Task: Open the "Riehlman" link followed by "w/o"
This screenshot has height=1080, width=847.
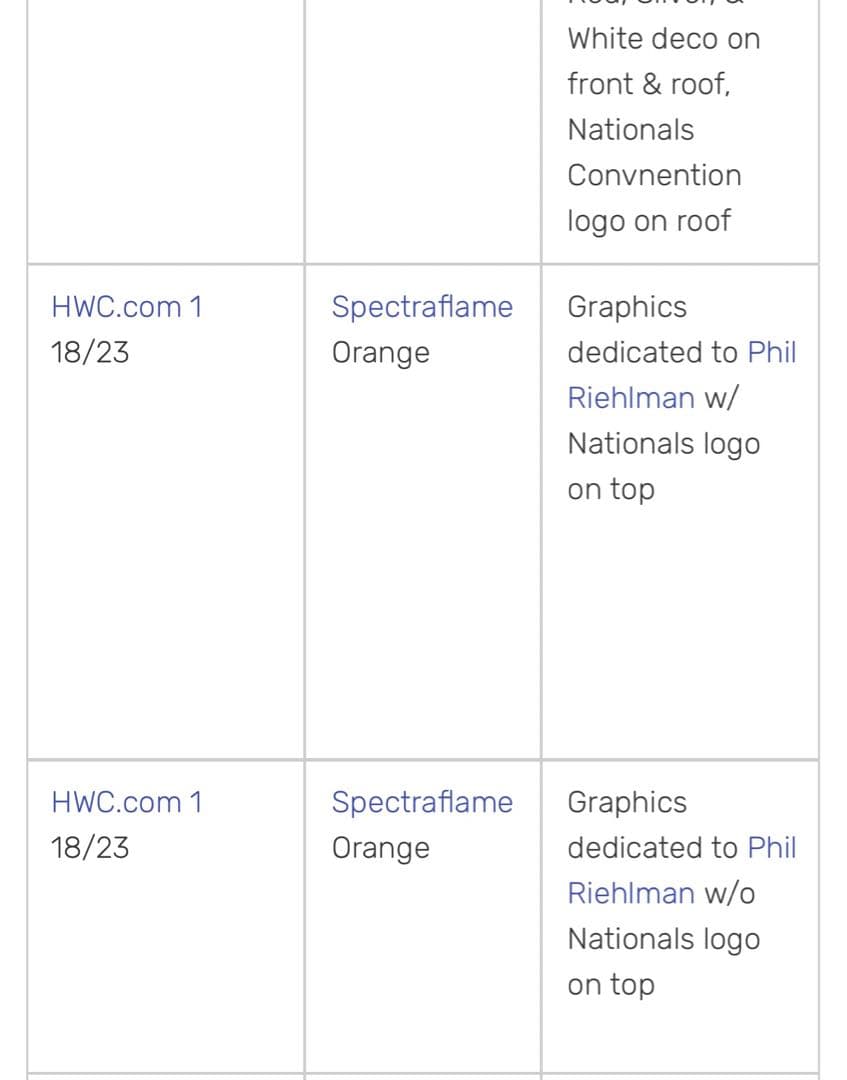Action: click(631, 893)
